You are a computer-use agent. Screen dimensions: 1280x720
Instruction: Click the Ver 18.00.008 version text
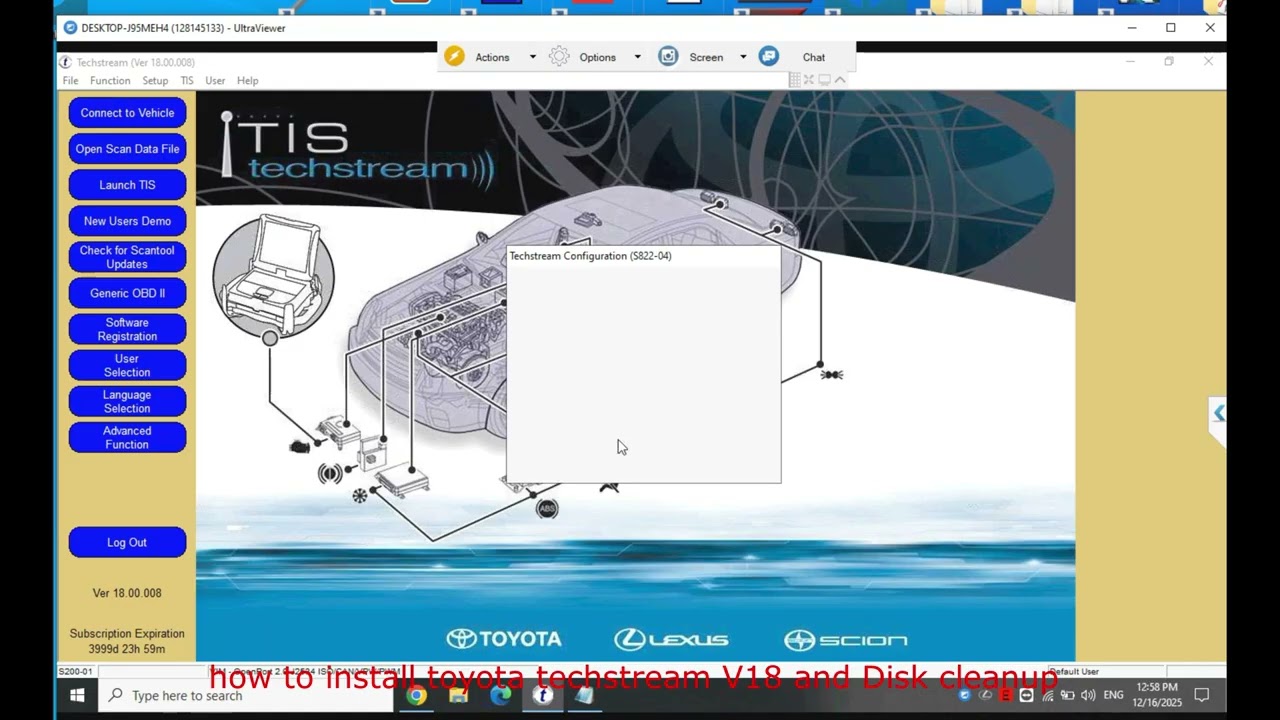[127, 593]
